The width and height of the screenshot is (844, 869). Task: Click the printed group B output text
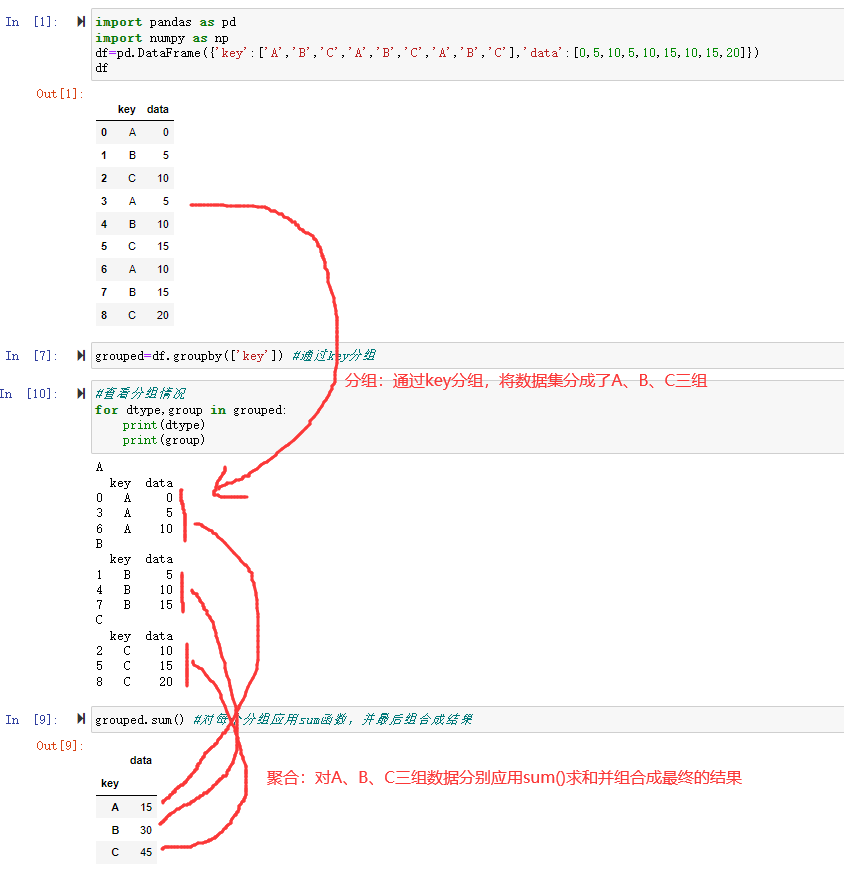(130, 575)
